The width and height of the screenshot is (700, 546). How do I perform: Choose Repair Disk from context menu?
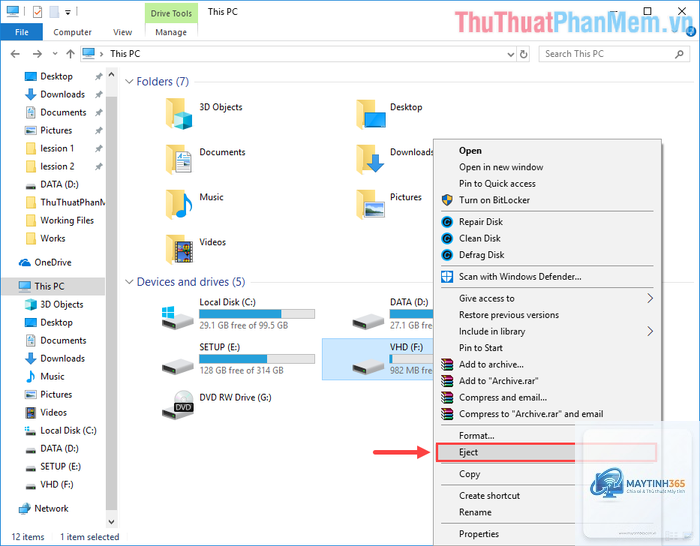click(481, 222)
